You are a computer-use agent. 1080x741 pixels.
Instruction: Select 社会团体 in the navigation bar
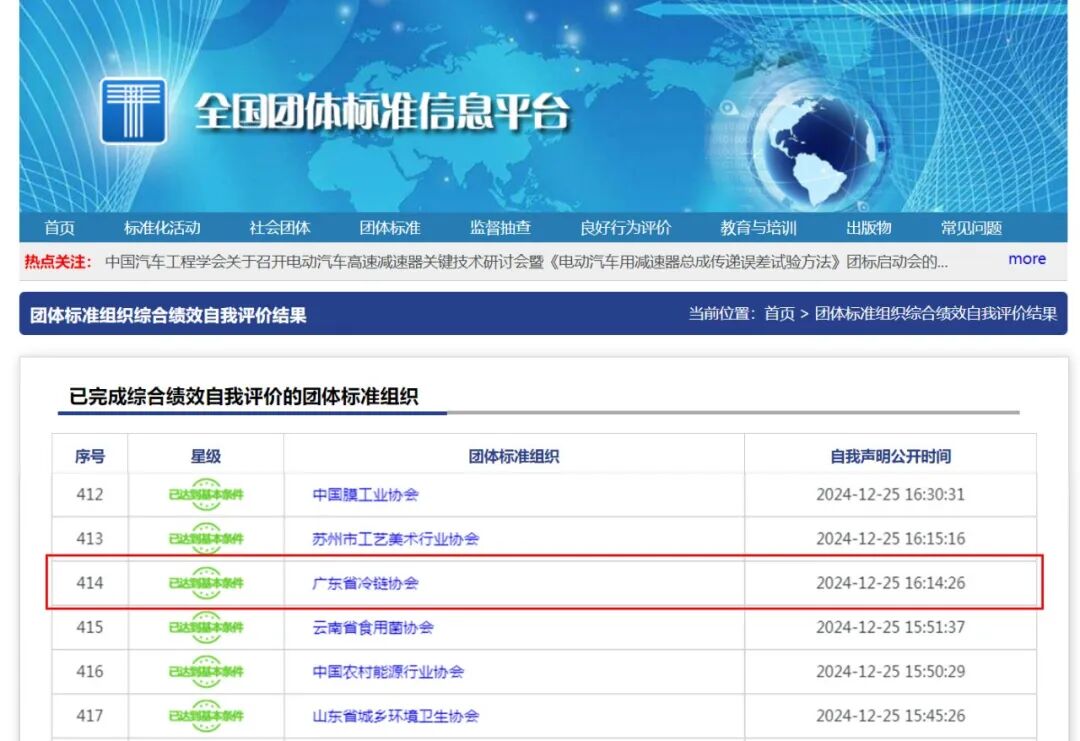click(279, 227)
